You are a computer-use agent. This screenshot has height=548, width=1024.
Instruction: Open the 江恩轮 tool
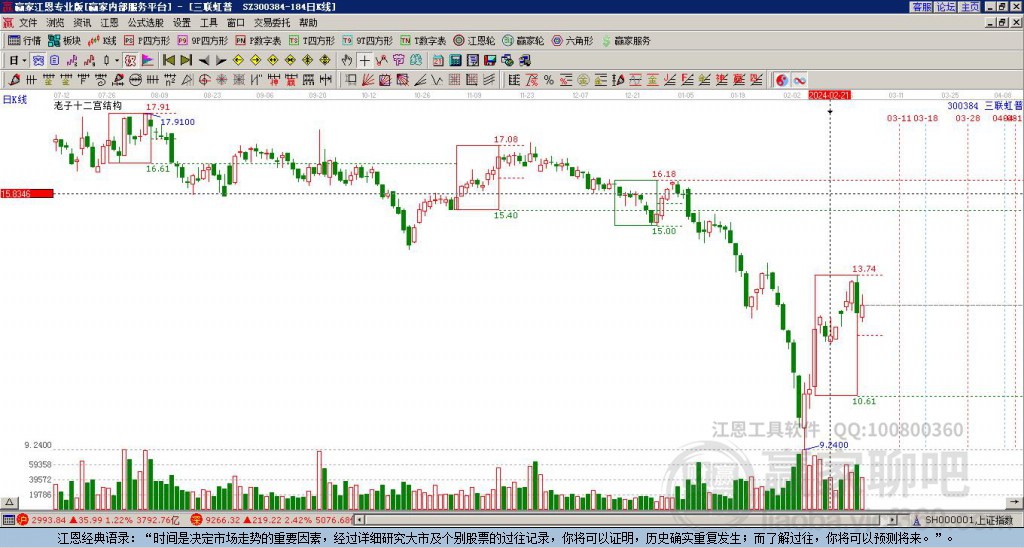[x=474, y=40]
